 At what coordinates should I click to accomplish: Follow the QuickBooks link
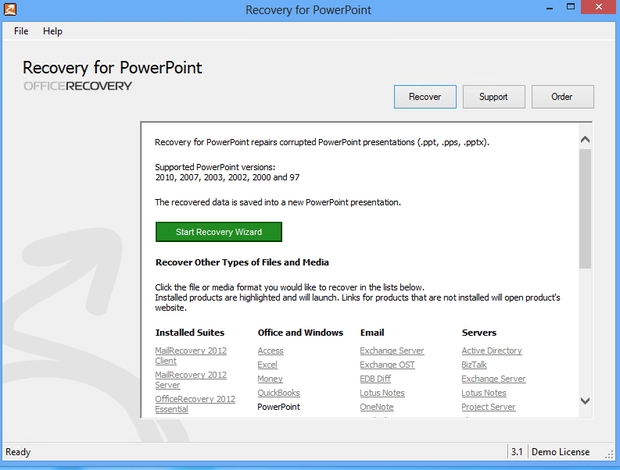point(278,393)
